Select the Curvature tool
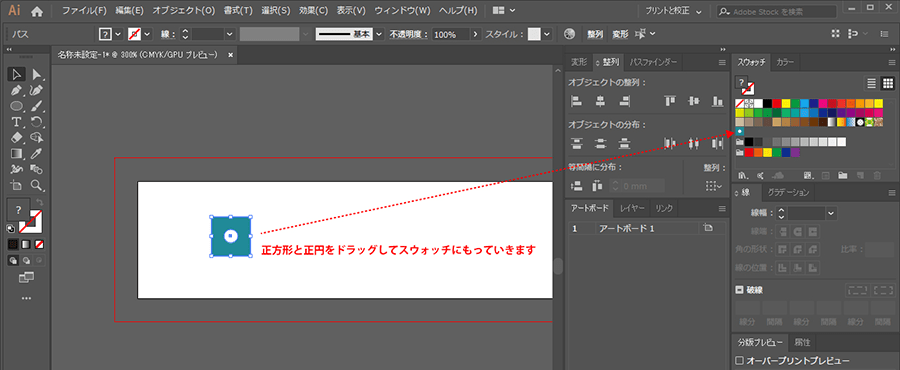Screen dimensions: 900x370 click(37, 90)
